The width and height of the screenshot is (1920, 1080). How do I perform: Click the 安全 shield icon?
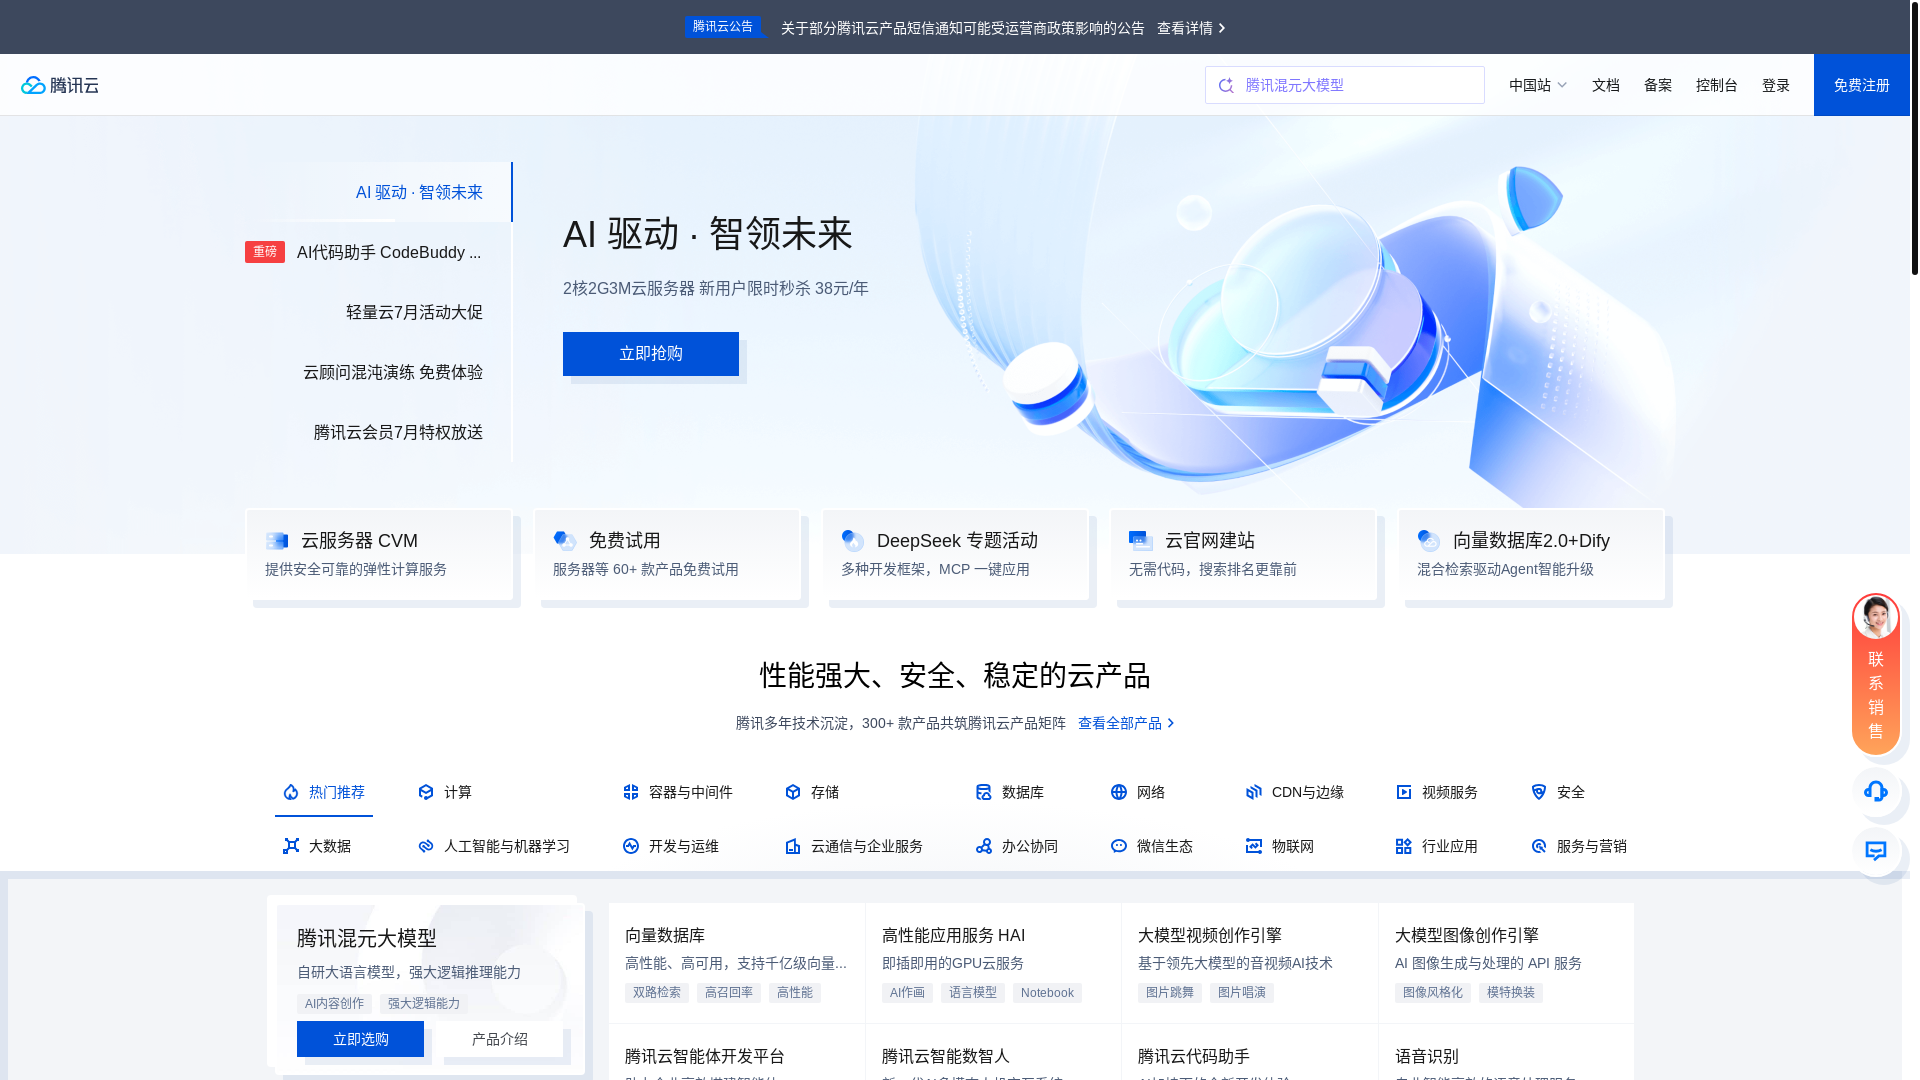[x=1539, y=792]
